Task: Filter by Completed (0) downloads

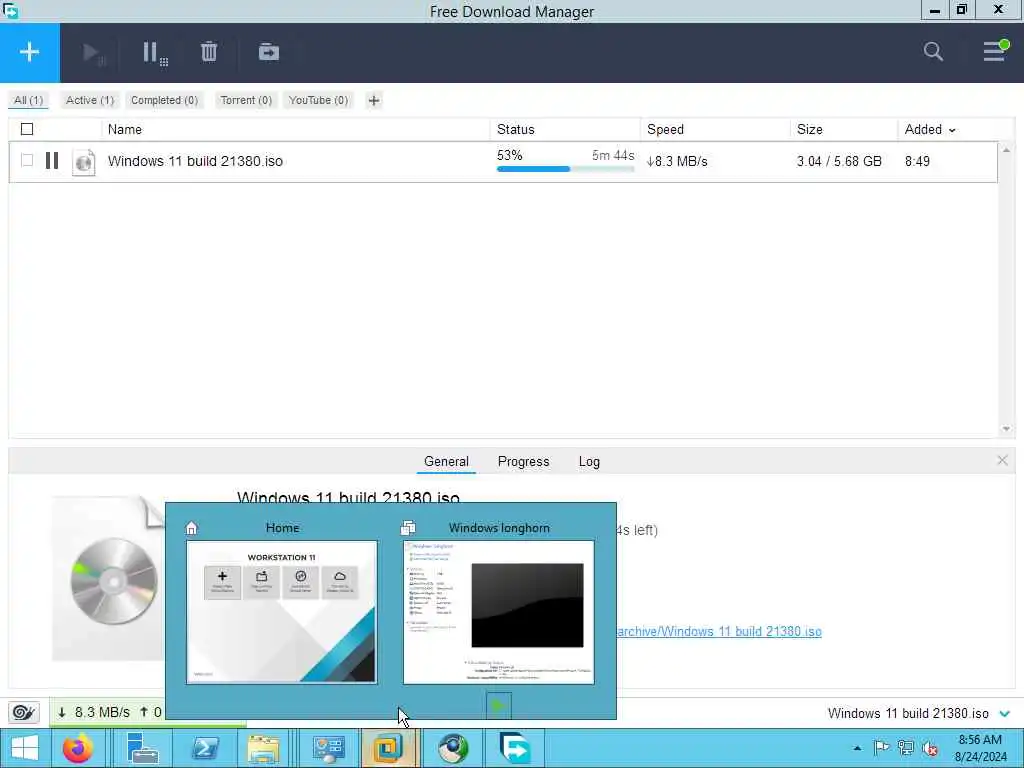Action: pos(164,100)
